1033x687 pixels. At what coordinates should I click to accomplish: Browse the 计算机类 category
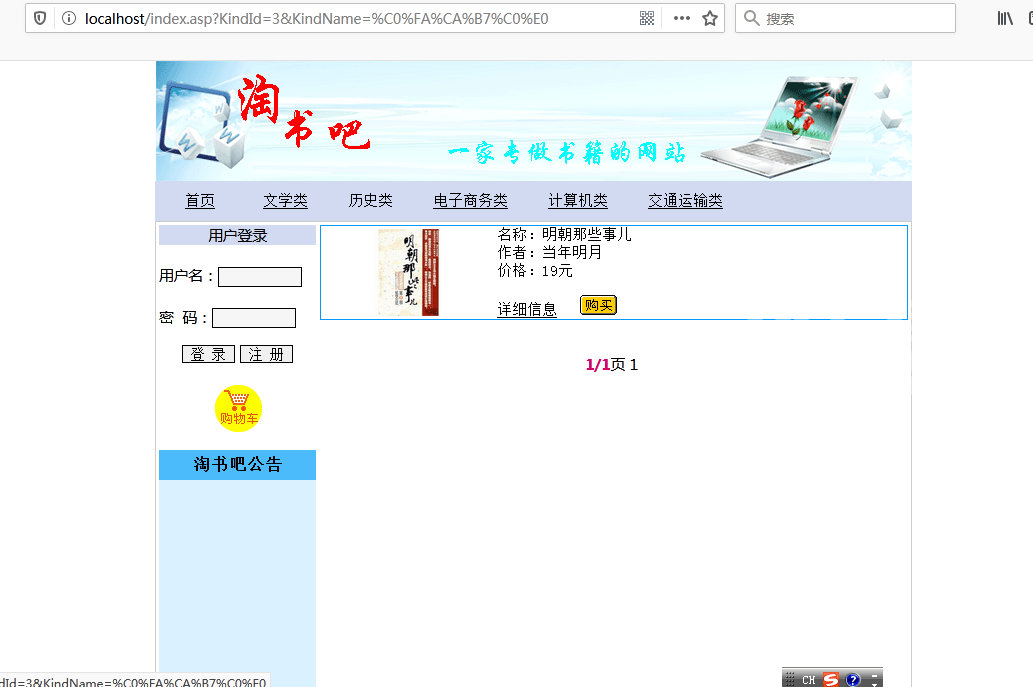point(578,201)
